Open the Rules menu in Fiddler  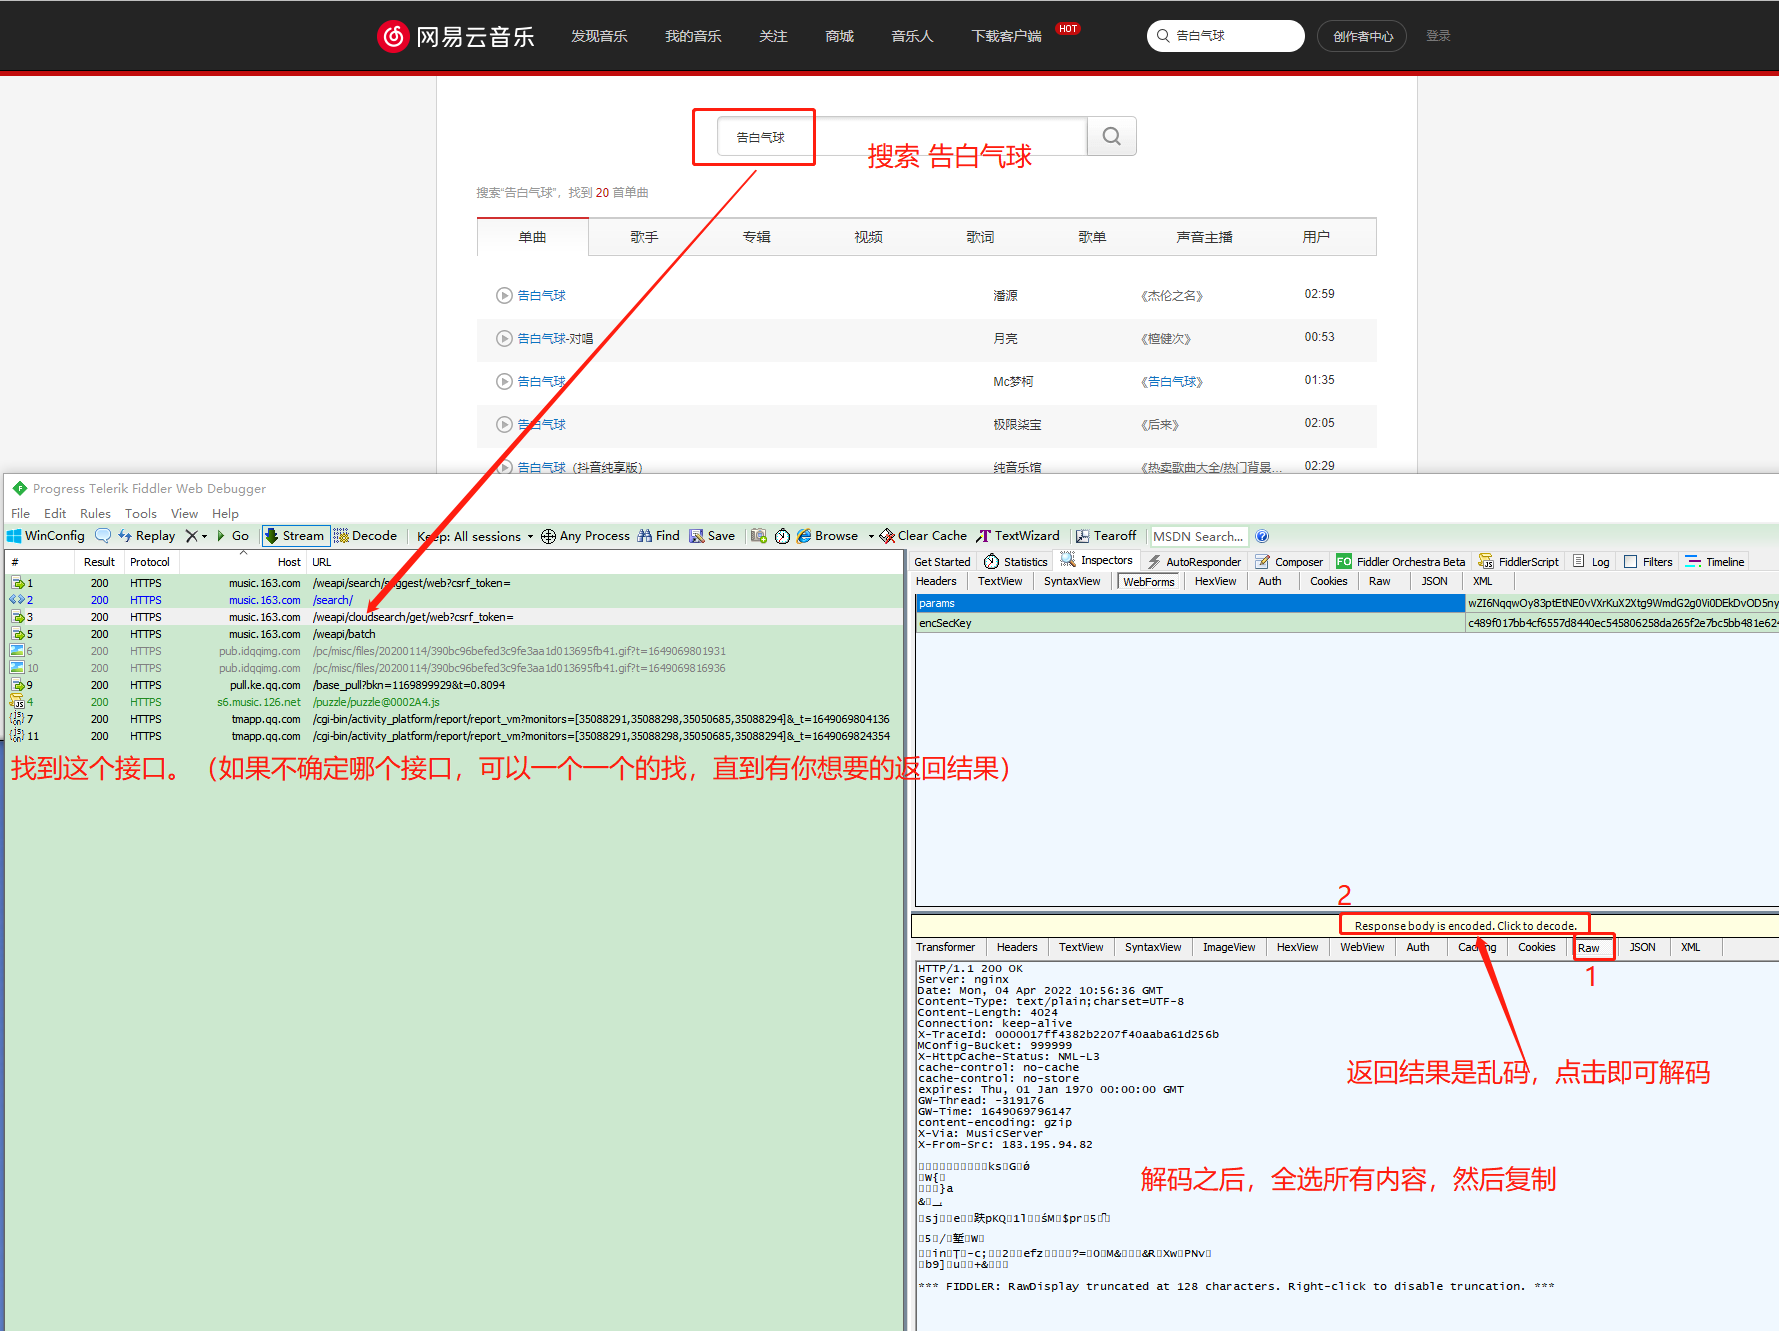point(95,513)
